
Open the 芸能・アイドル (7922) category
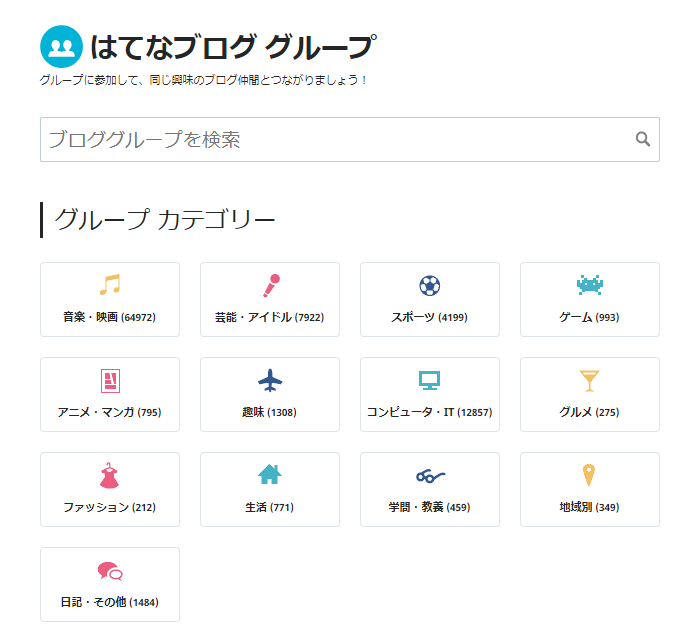pyautogui.click(x=270, y=300)
